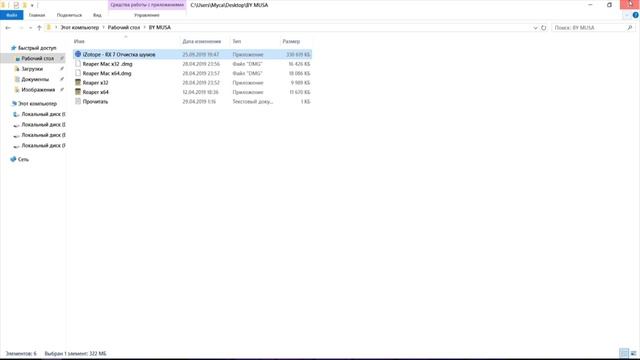This screenshot has width=640, height=360.
Task: Open Документы in the sidebar
Action: [35, 79]
